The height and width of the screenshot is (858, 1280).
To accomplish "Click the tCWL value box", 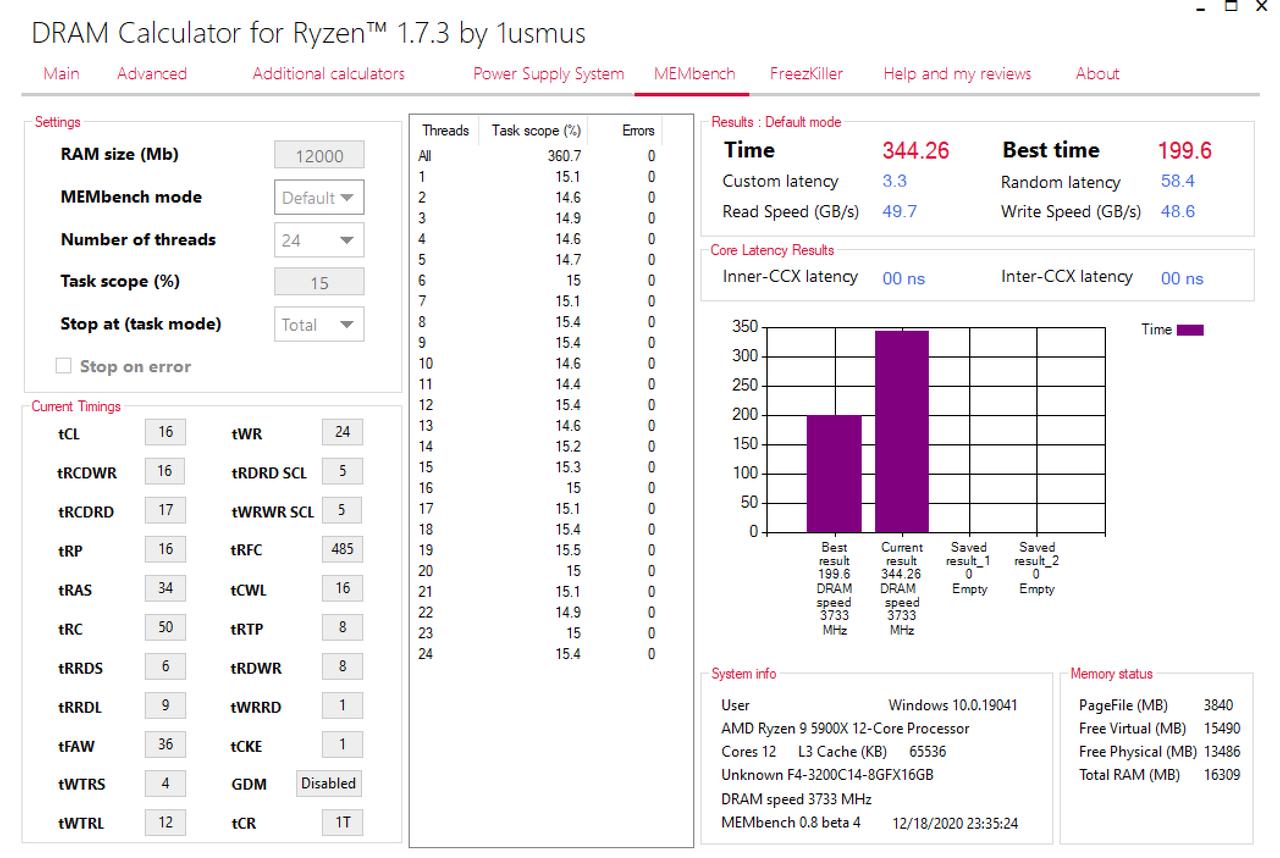I will tap(342, 588).
